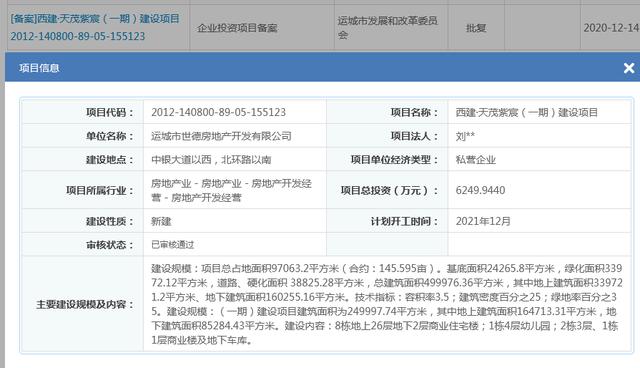This screenshot has width=640, height=368.
Task: Select the 企业投资项目备案 cell in background row
Action: 237,28
